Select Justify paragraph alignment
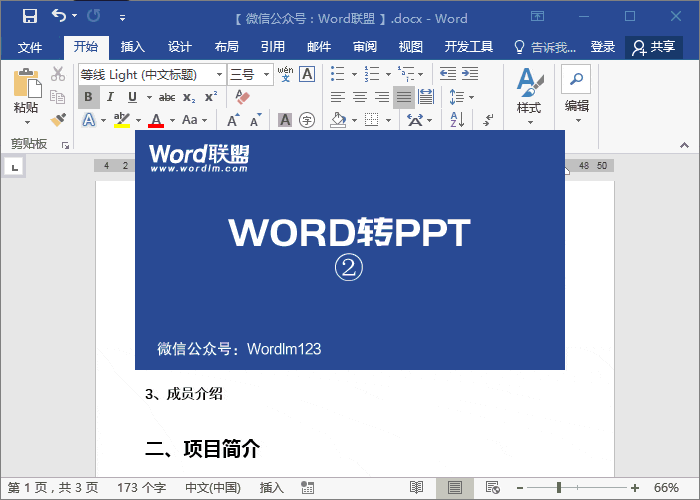The width and height of the screenshot is (700, 500). (404, 97)
